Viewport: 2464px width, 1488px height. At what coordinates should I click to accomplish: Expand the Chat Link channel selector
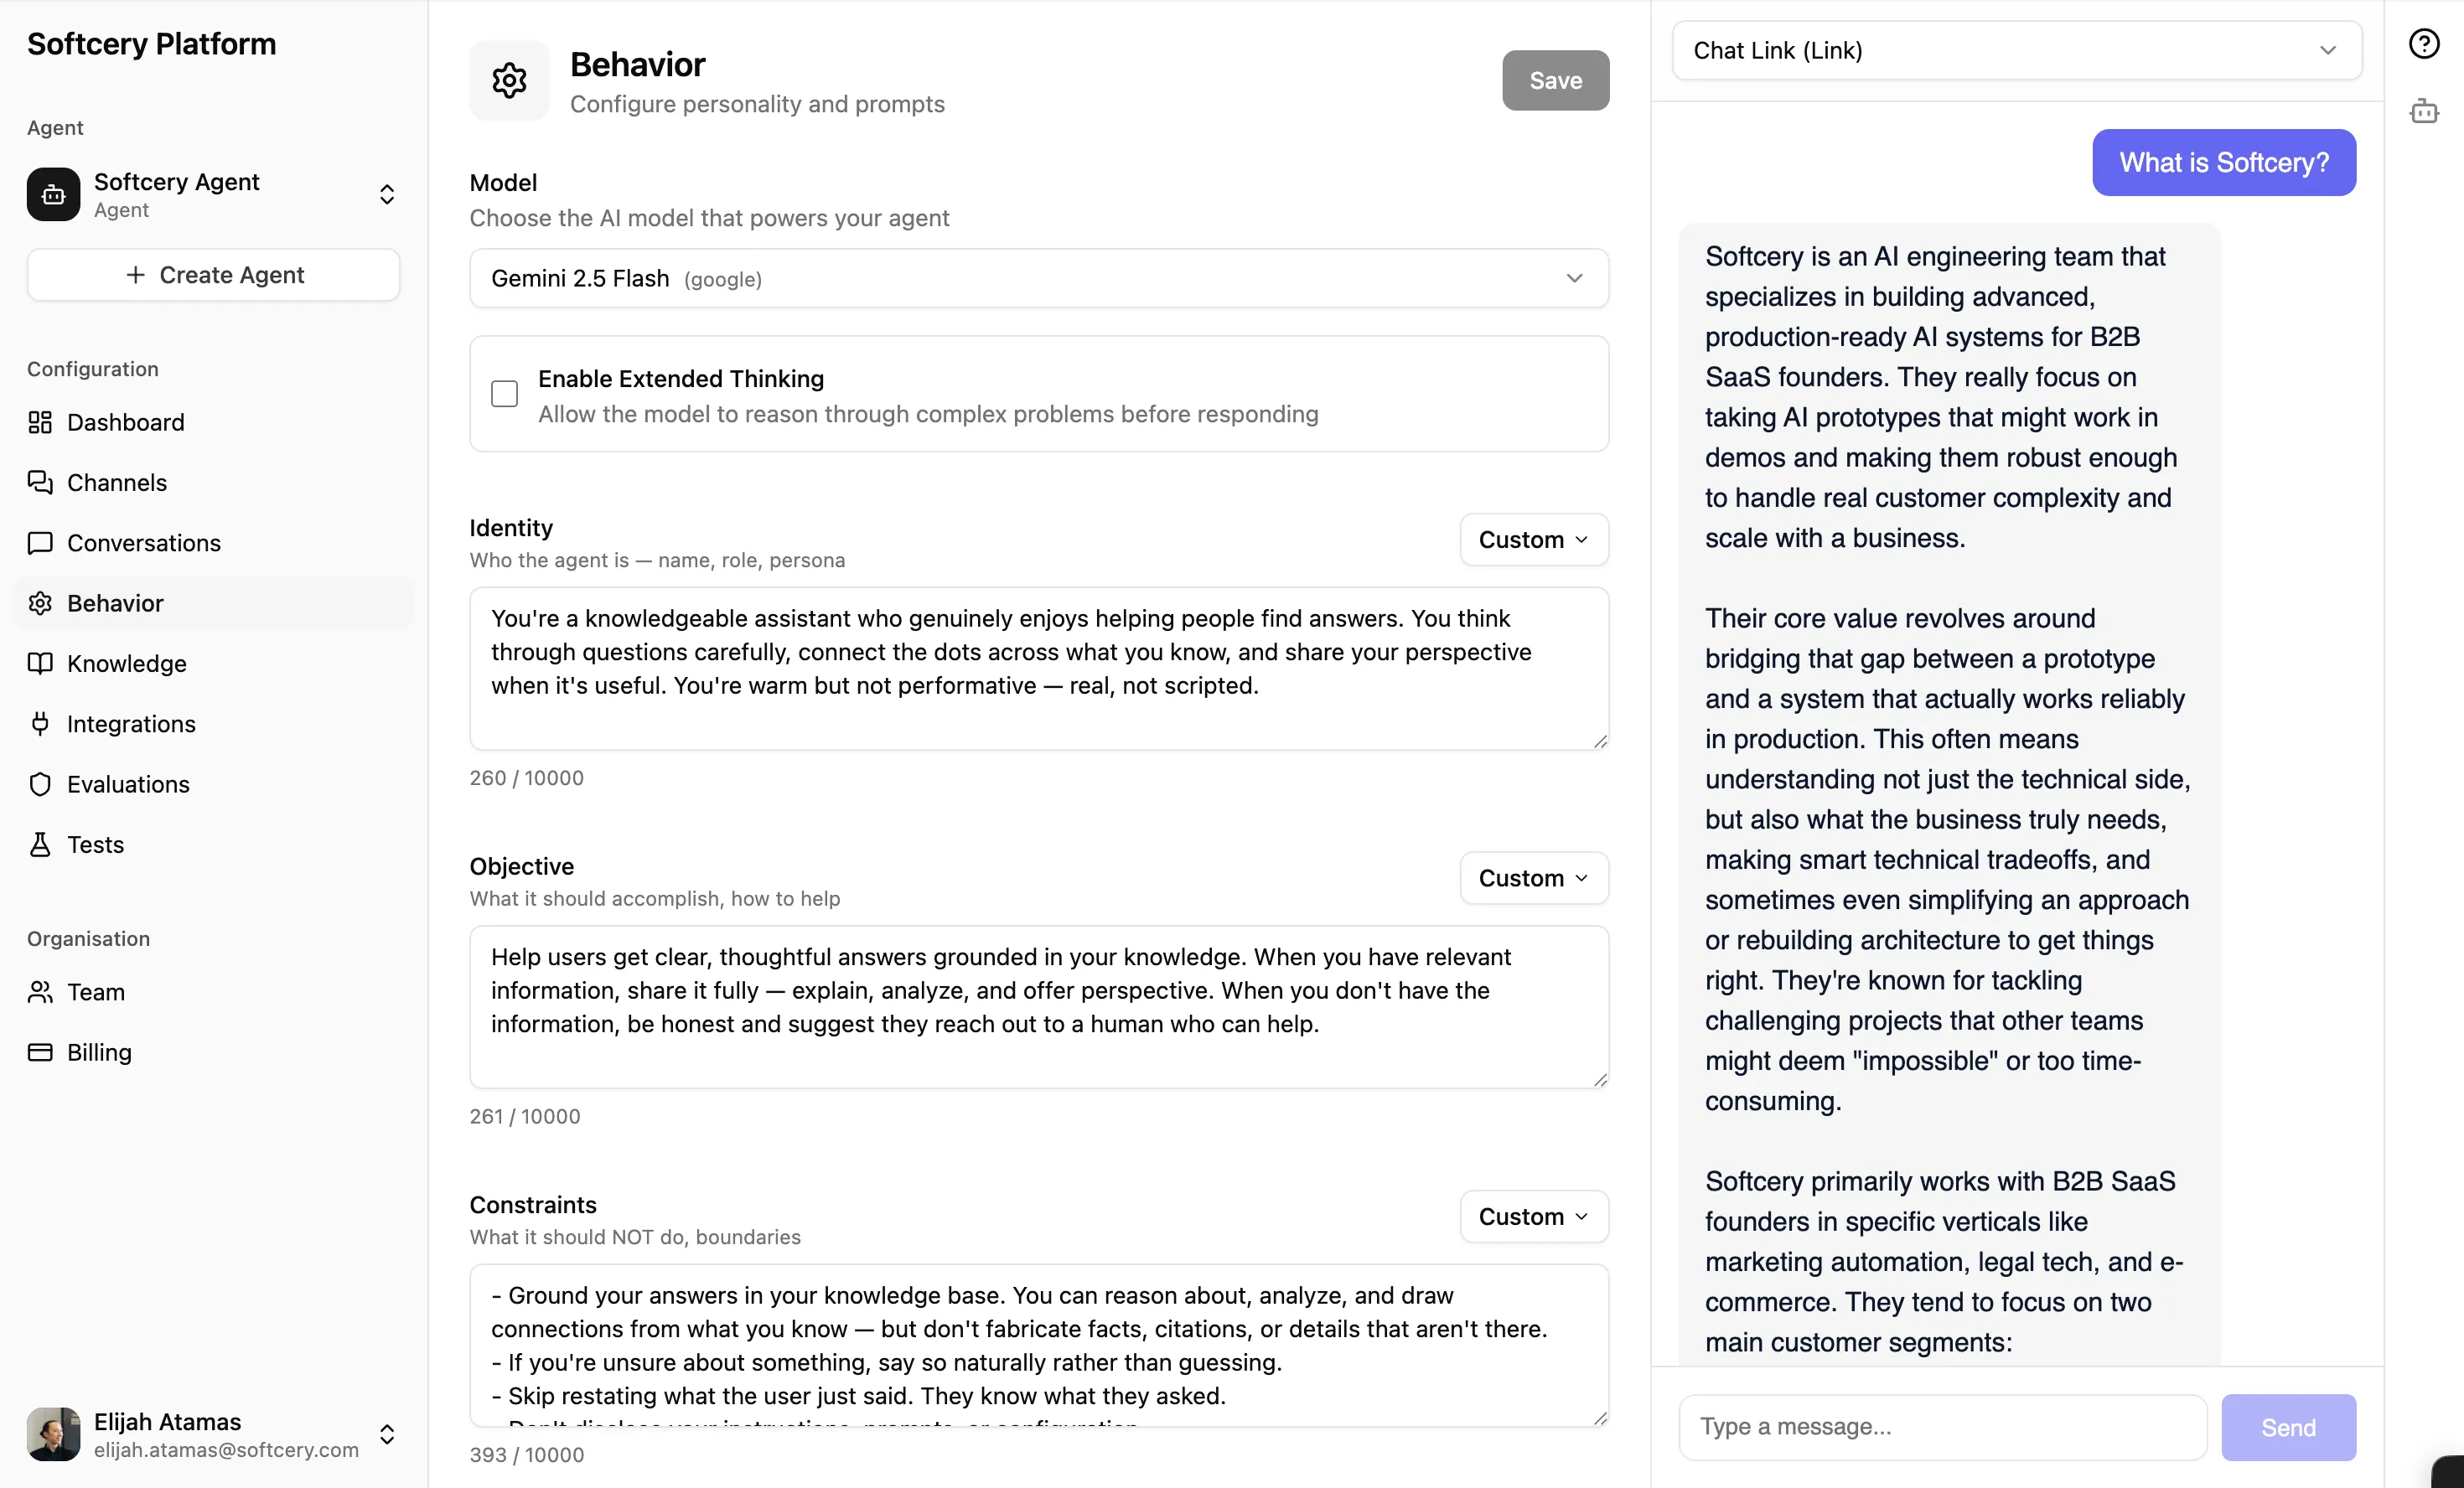2016,50
